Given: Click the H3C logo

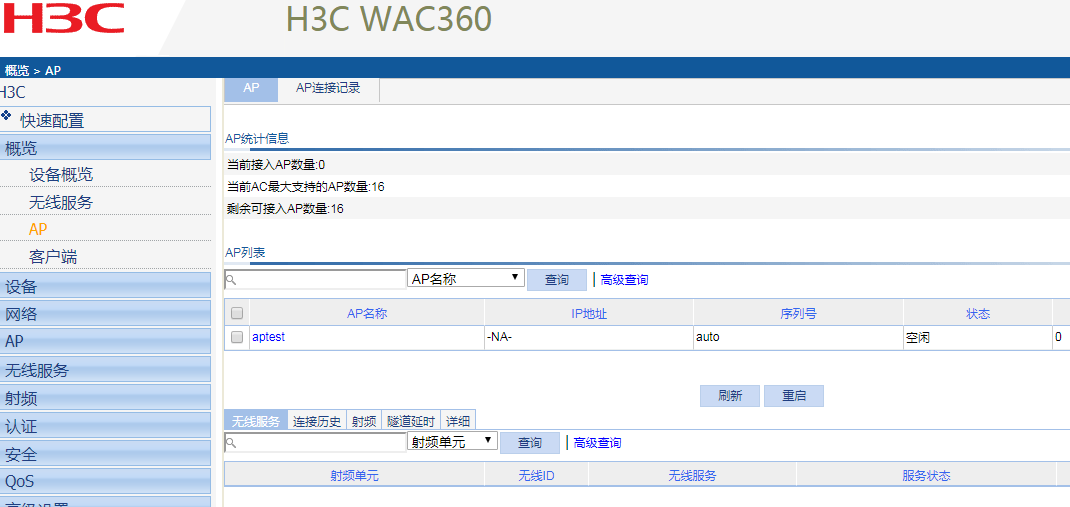Looking at the screenshot, I should (63, 18).
